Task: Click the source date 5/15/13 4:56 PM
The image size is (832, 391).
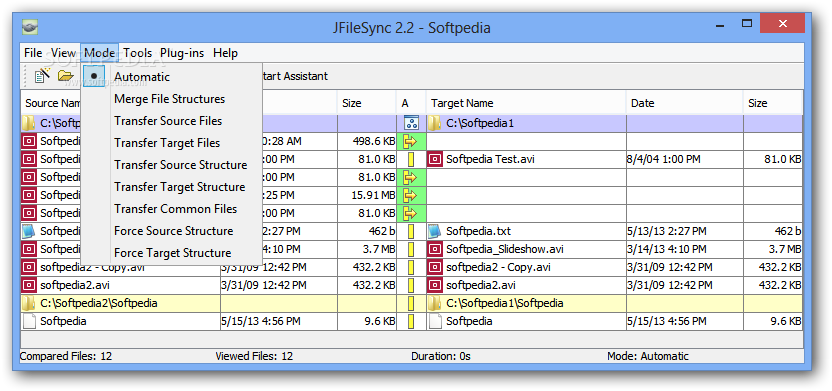Action: [x=261, y=322]
